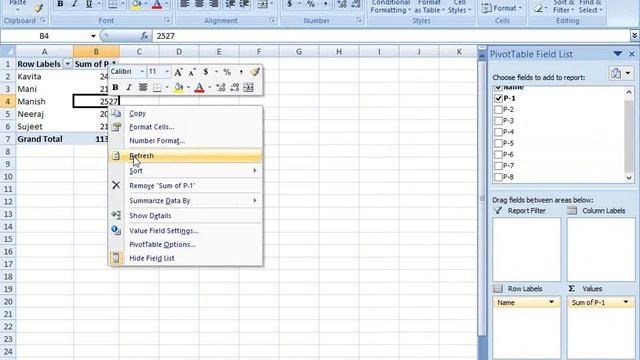Expand the formula bar
Screen dimensions: 640x360
point(634,36)
